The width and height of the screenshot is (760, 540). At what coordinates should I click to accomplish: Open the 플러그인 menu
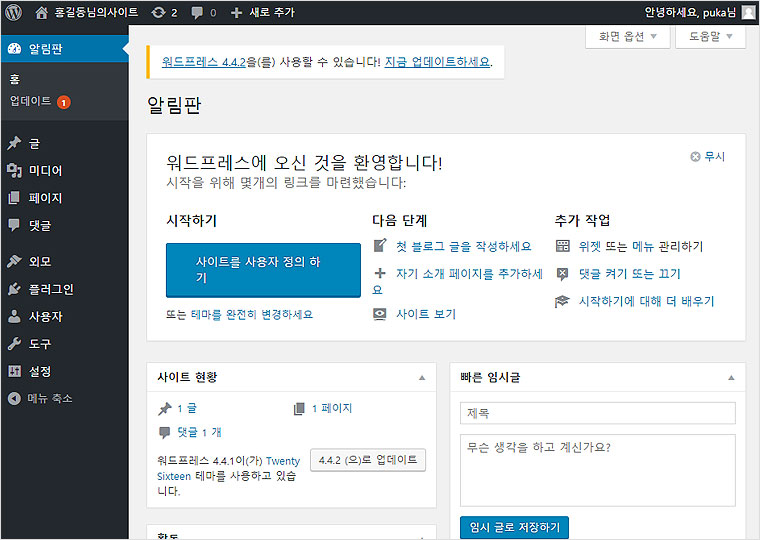pos(50,289)
